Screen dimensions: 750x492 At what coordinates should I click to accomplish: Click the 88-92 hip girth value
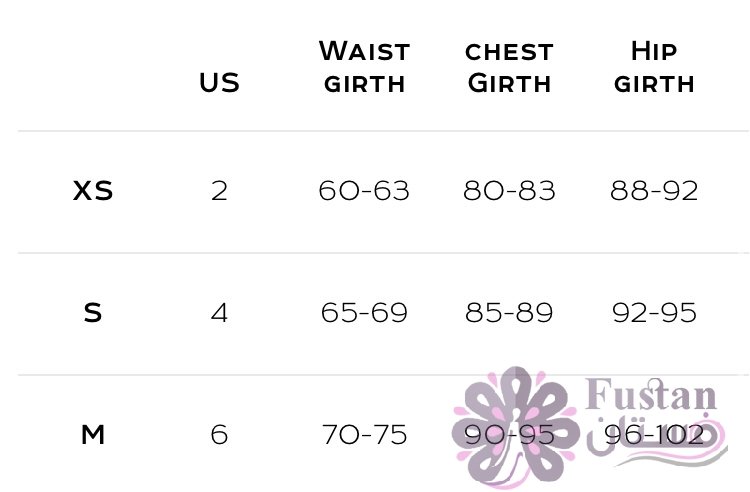(654, 191)
